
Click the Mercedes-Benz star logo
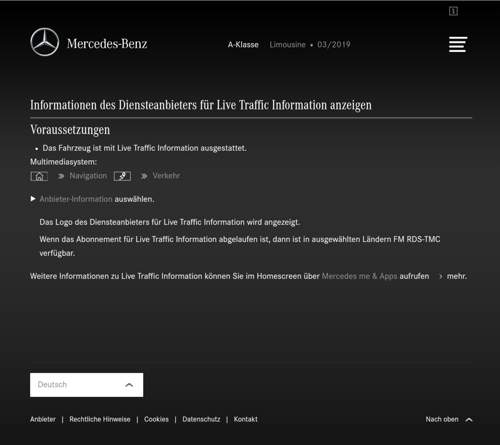click(x=45, y=42)
